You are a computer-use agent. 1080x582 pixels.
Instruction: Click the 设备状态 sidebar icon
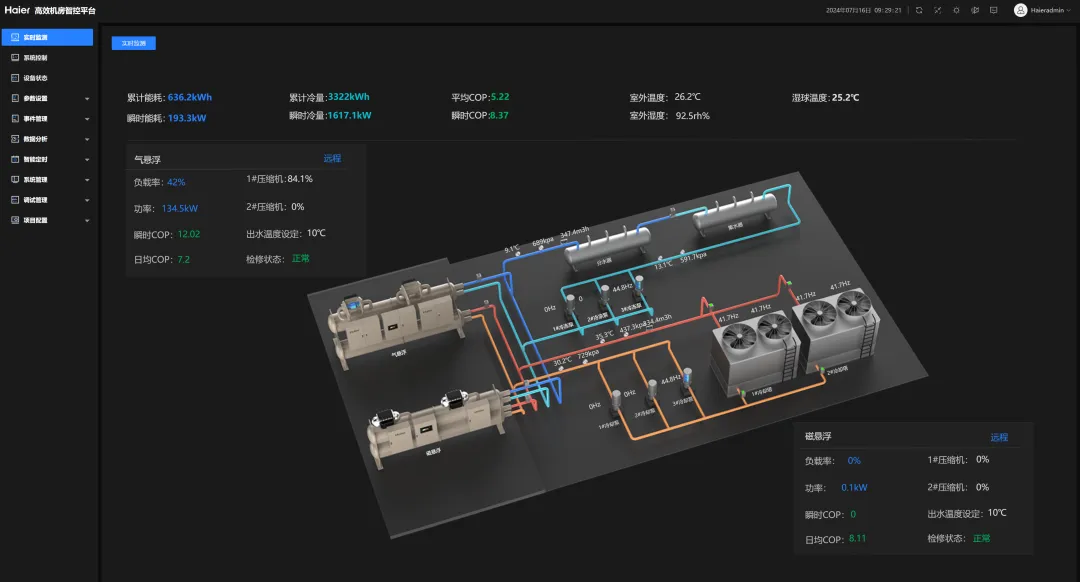tap(14, 78)
